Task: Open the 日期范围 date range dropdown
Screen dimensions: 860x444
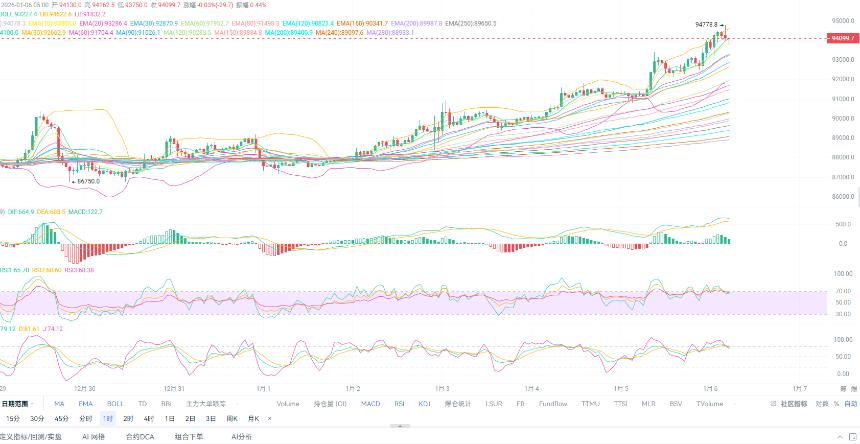Action: (x=18, y=404)
